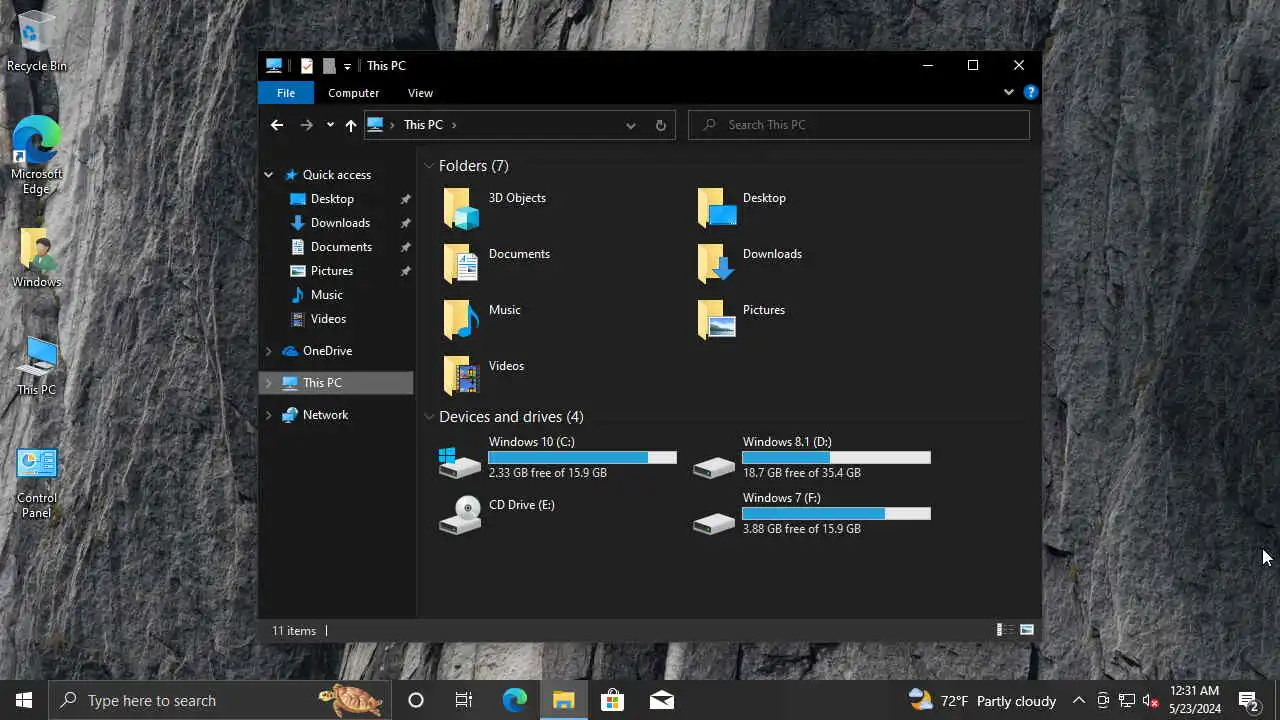Image resolution: width=1280 pixels, height=720 pixels.
Task: Switch to details view in status bar
Action: tap(1005, 630)
